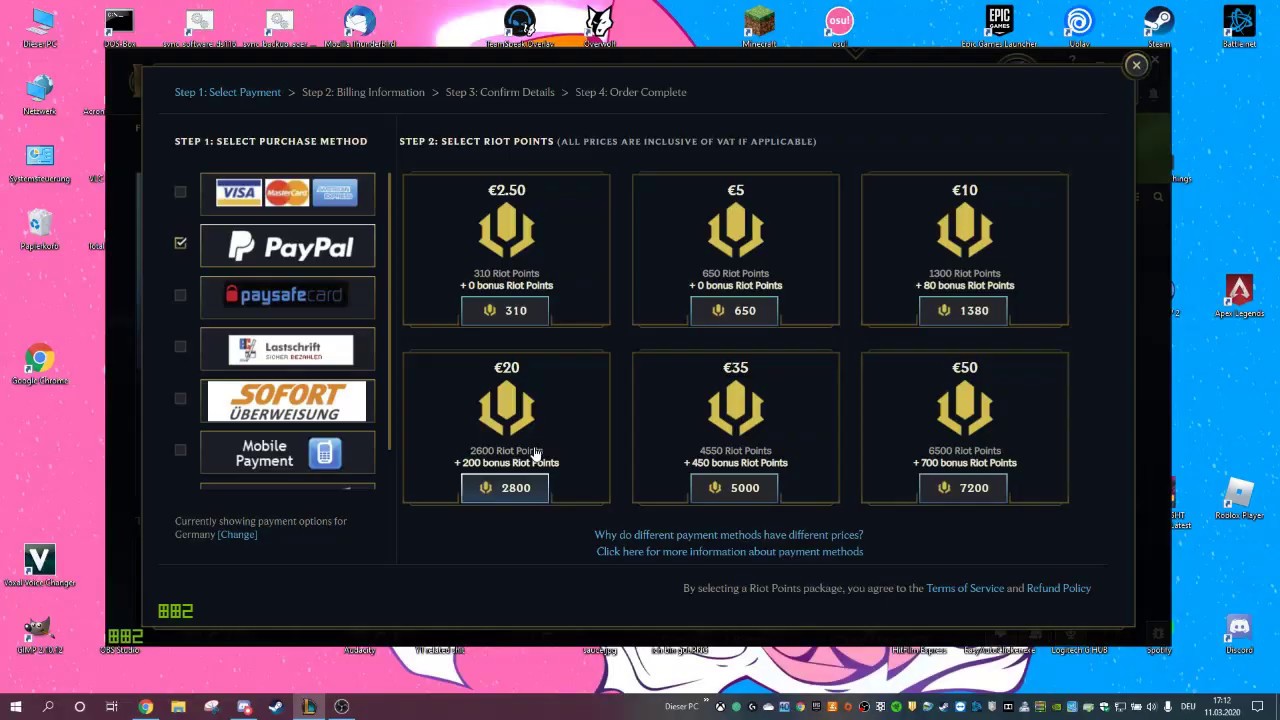Buy the 1380 Riot Points package
The height and width of the screenshot is (720, 1280).
964,311
